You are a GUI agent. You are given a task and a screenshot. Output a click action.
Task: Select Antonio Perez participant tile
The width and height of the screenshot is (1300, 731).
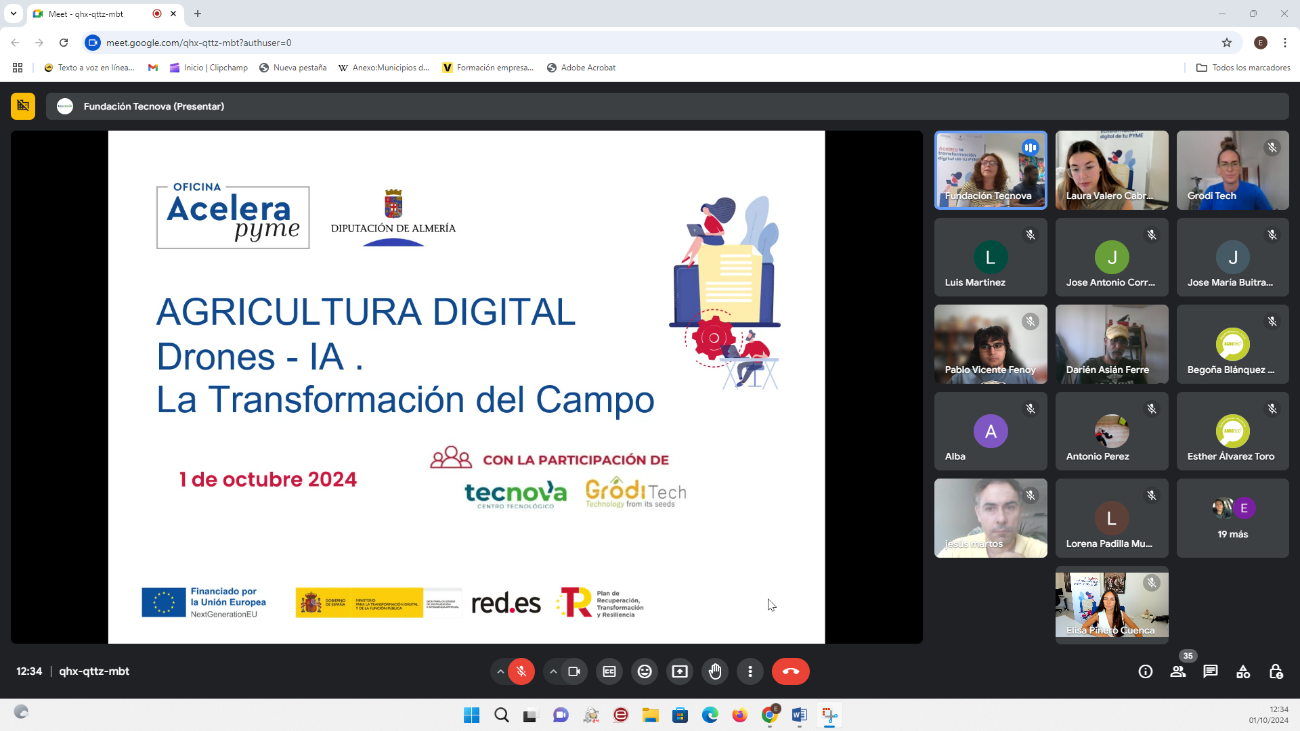point(1112,431)
